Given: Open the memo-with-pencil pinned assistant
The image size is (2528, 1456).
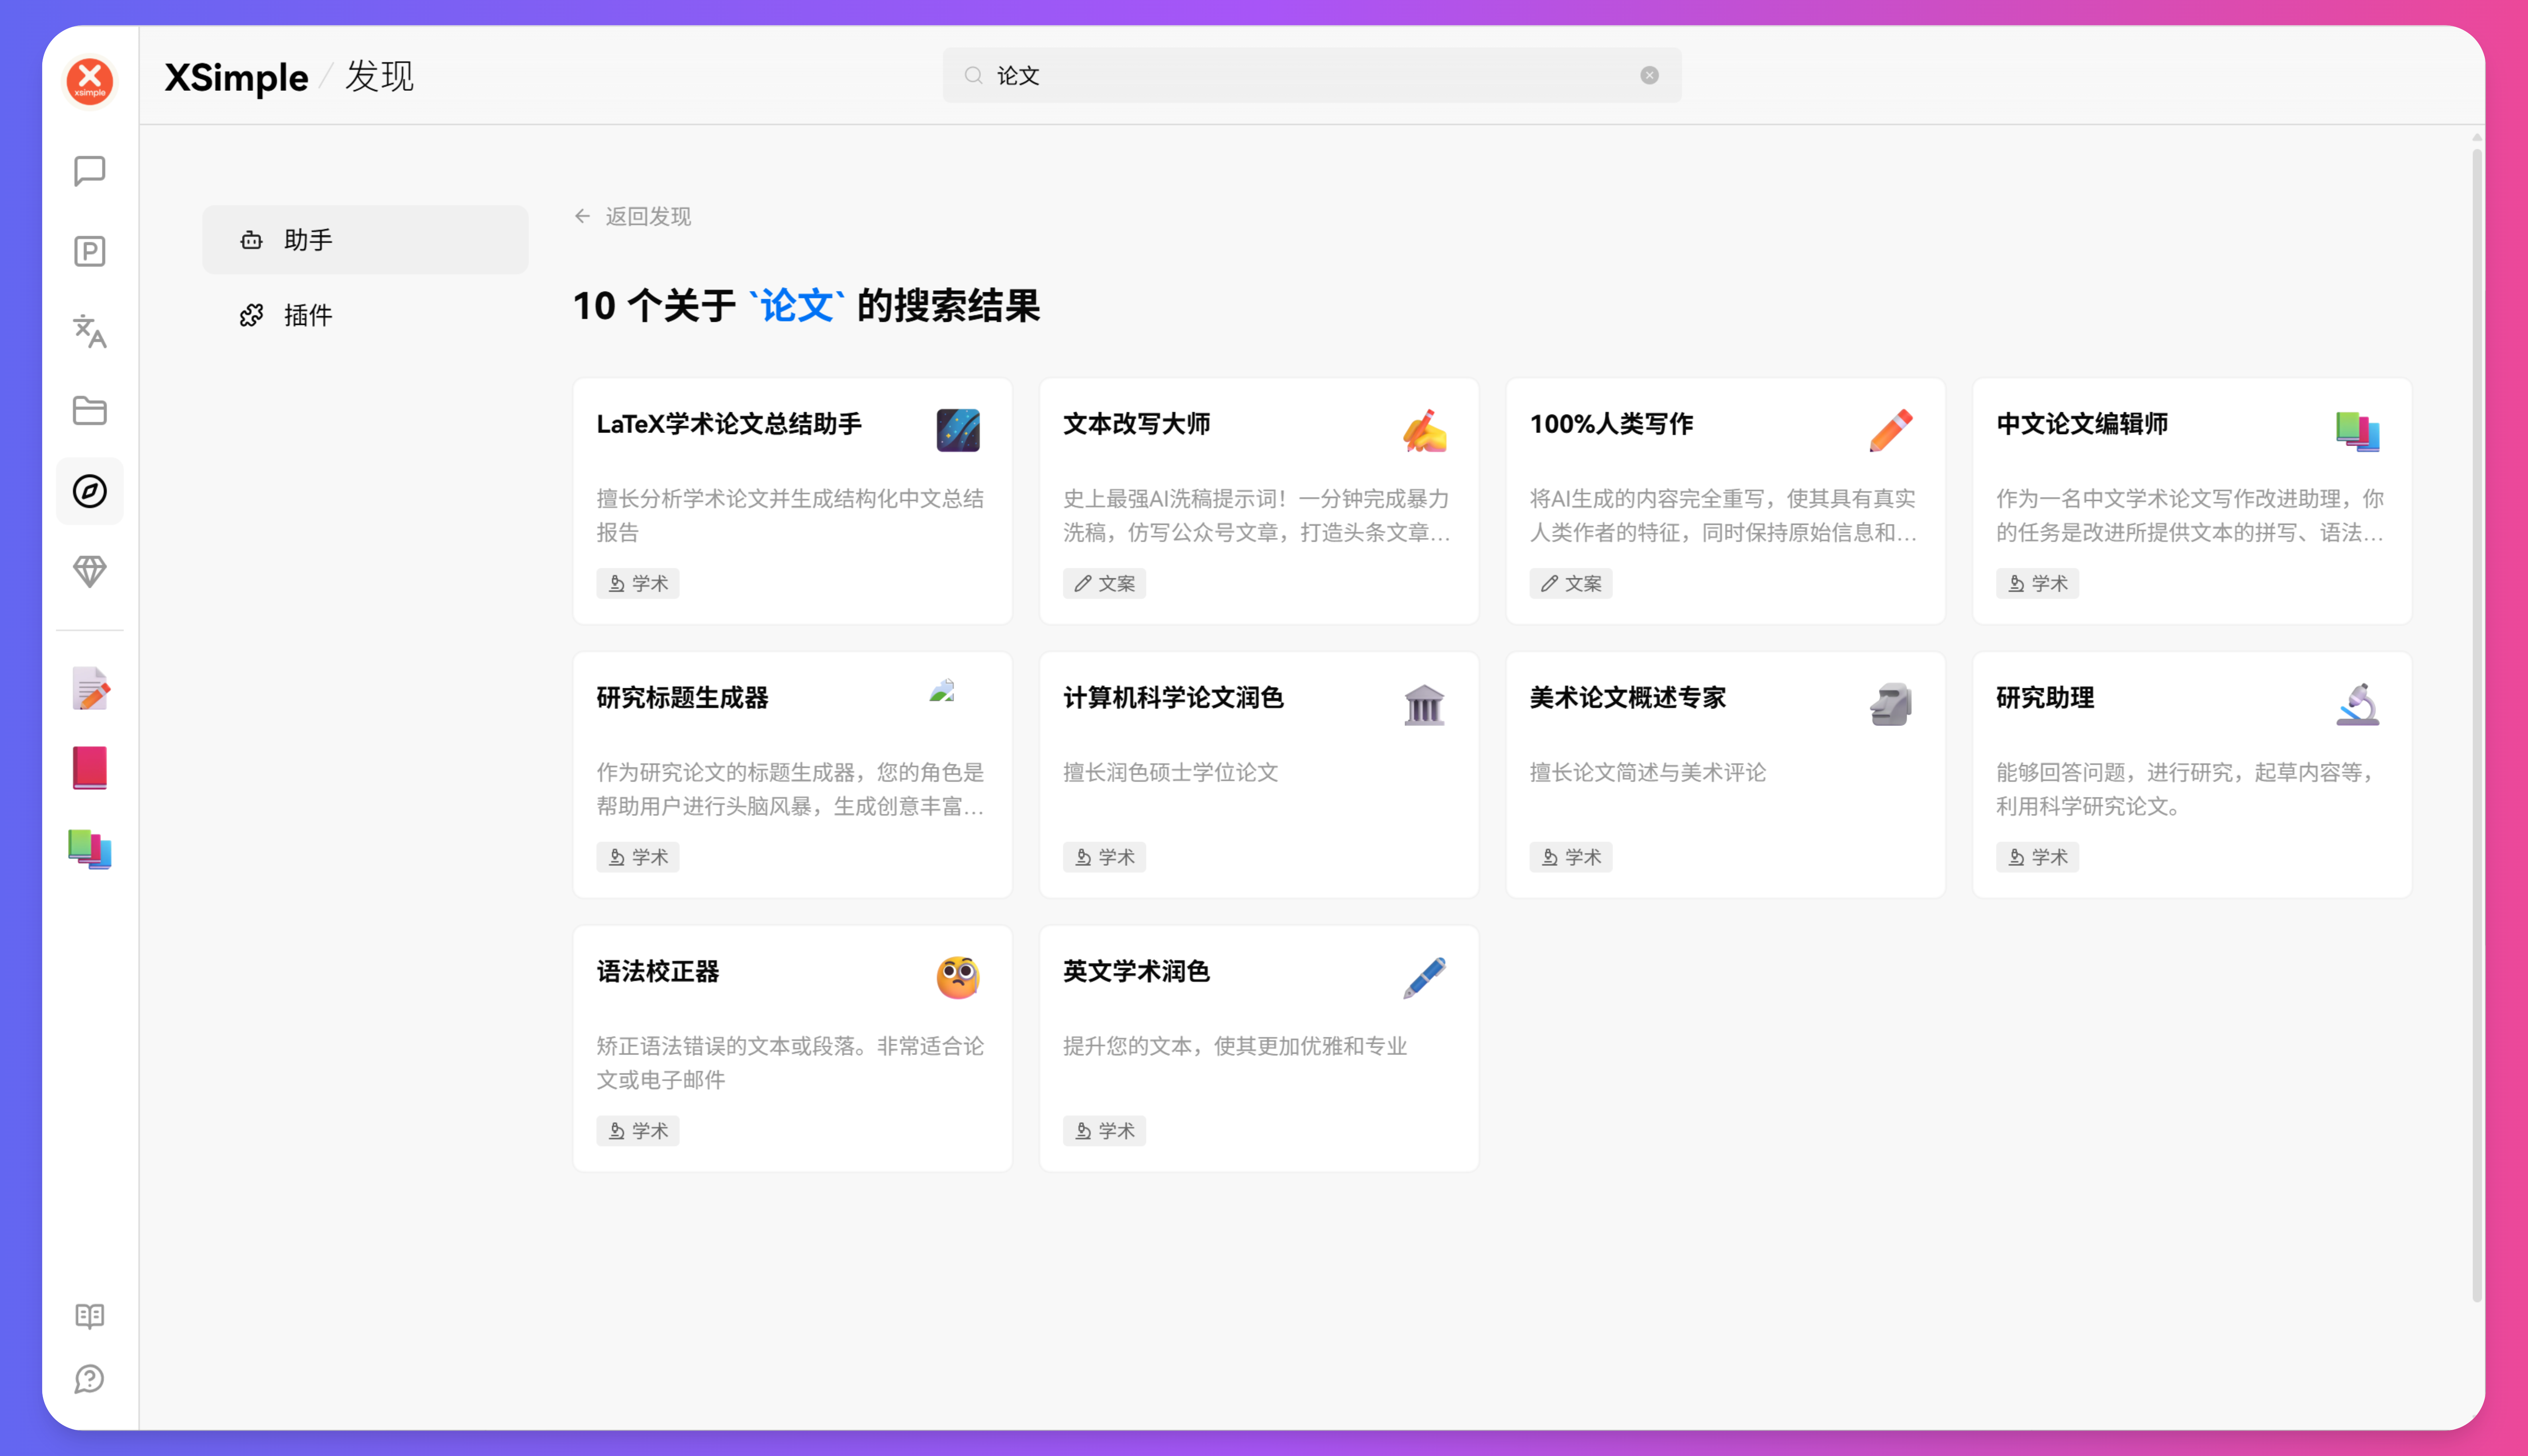Looking at the screenshot, I should pos(90,689).
